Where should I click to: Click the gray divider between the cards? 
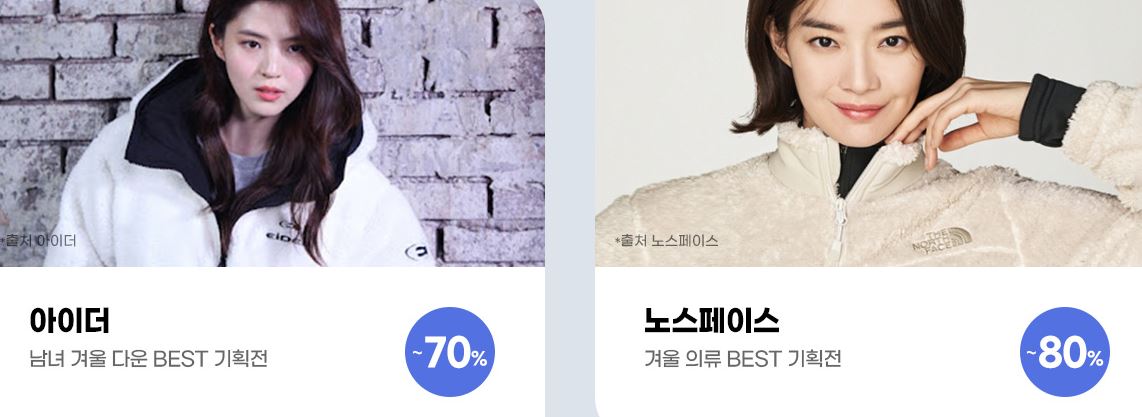tap(570, 208)
